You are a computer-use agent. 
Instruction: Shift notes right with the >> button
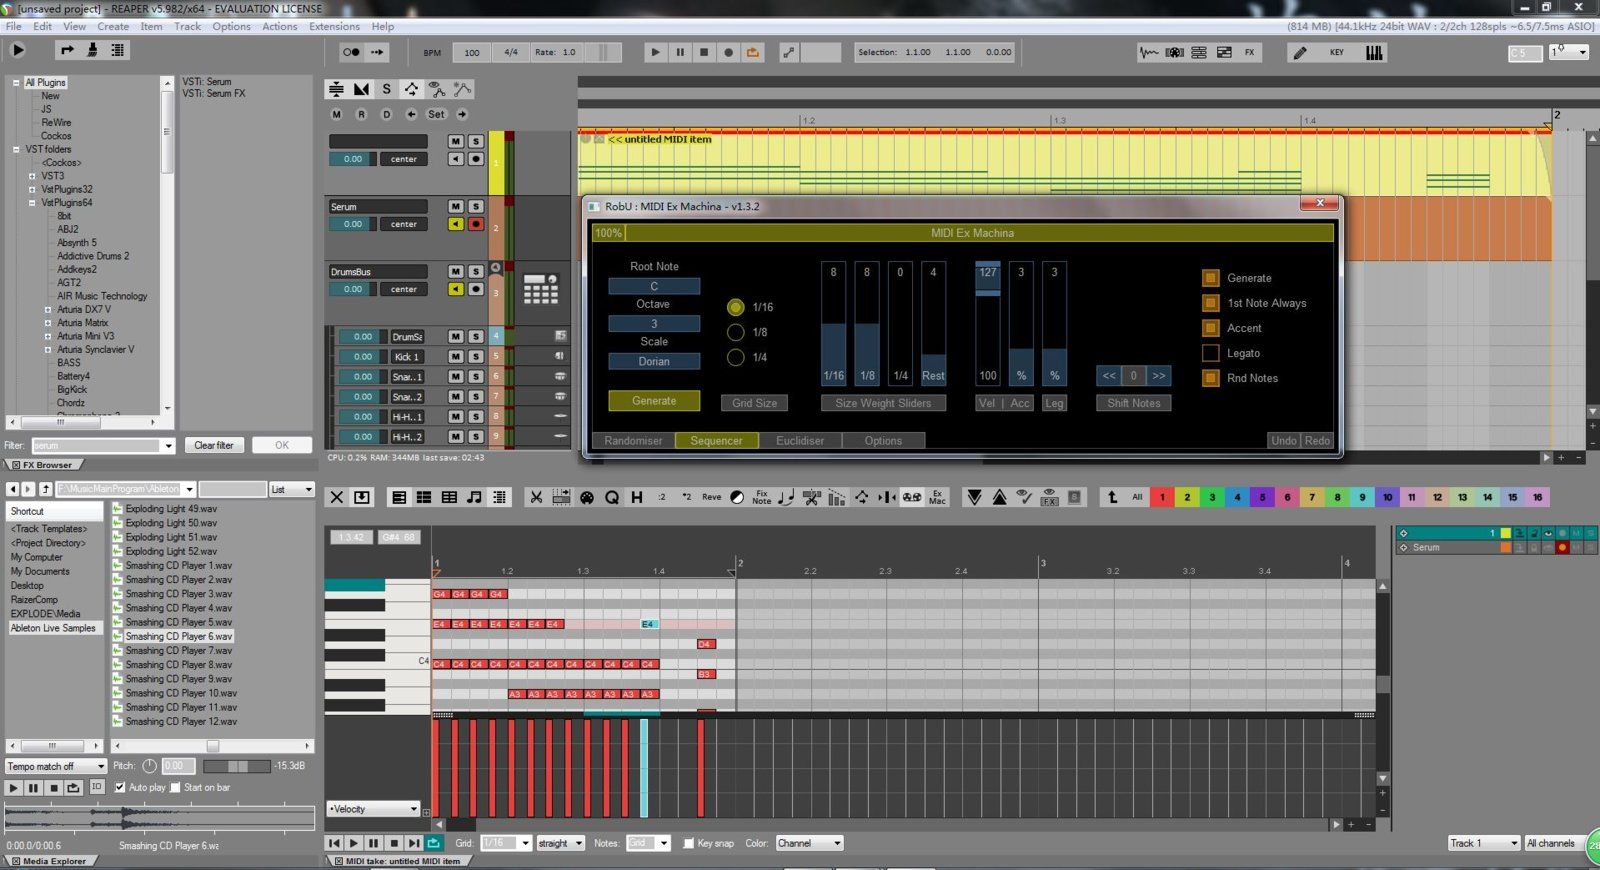pos(1158,376)
